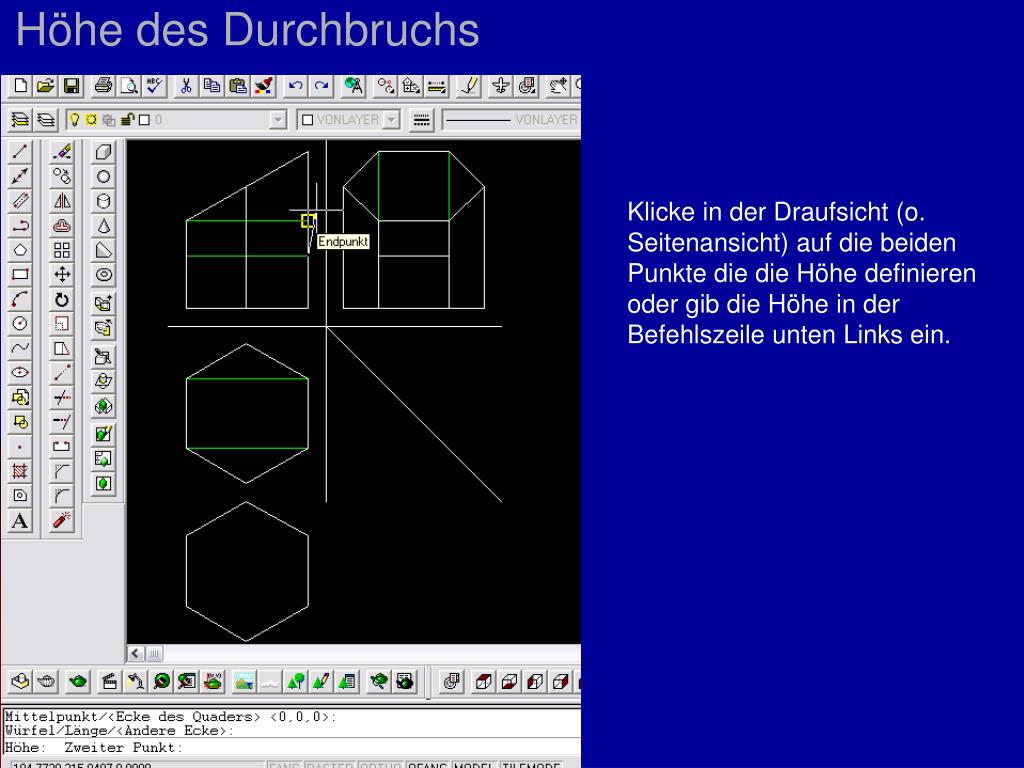This screenshot has height=768, width=1024.
Task: Click the text 'Würfel/Länge/<Andere Ecke>:'
Action: click(x=119, y=731)
